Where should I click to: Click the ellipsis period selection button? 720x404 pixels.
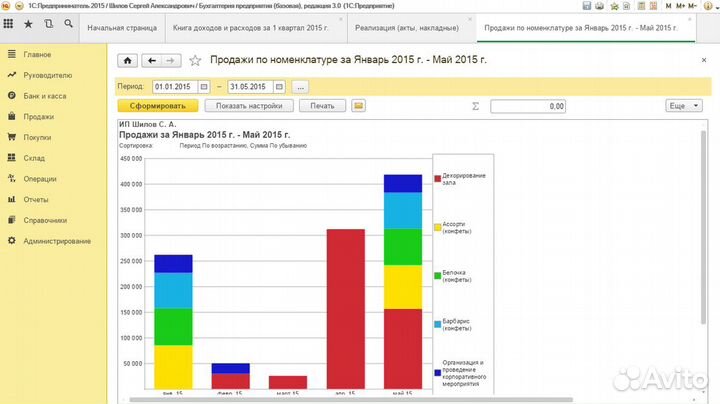point(300,86)
